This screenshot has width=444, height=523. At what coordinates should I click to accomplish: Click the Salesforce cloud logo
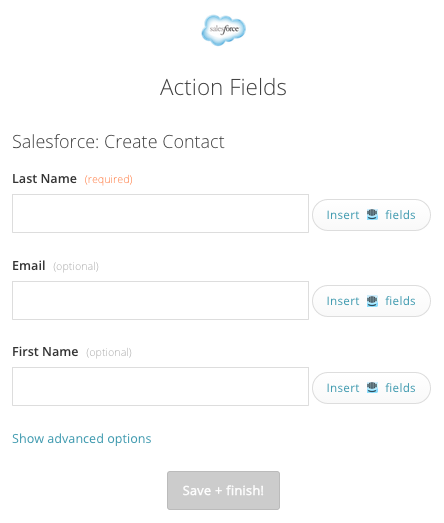pos(224,30)
